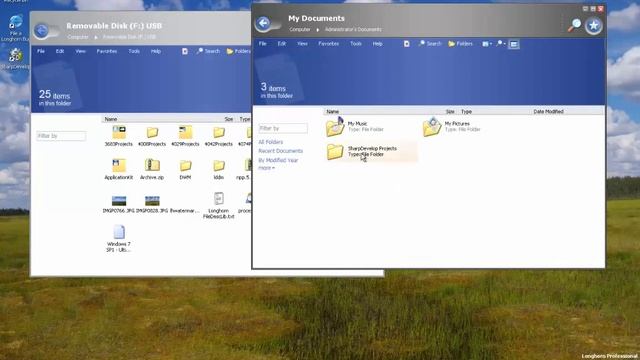This screenshot has width=640, height=360.
Task: Select the #042Projects folder
Action: click(x=218, y=136)
